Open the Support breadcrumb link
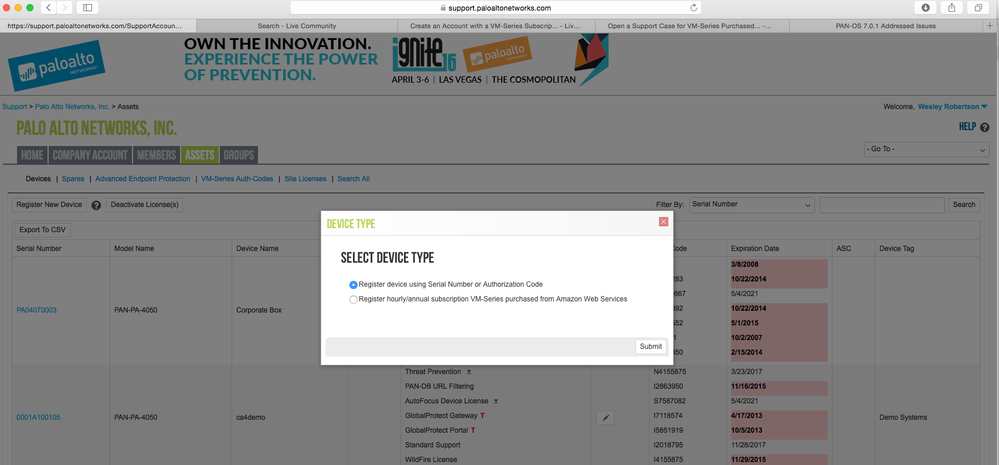This screenshot has height=465, width=999. point(15,106)
